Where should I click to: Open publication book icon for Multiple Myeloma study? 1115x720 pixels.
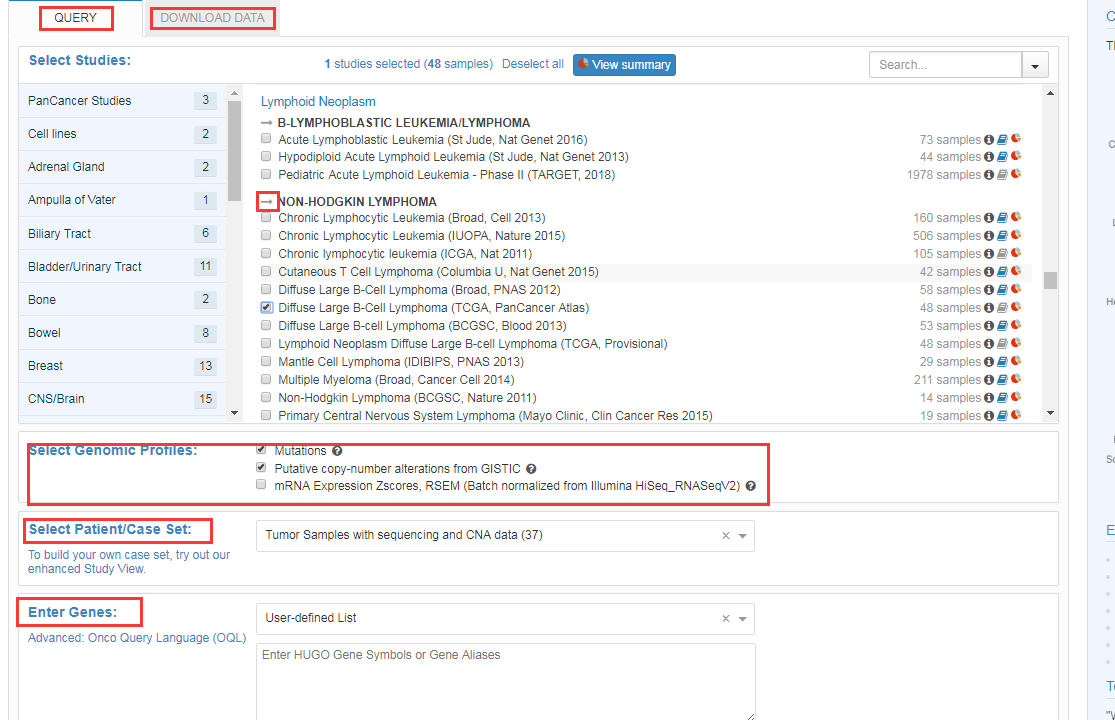pos(1002,380)
